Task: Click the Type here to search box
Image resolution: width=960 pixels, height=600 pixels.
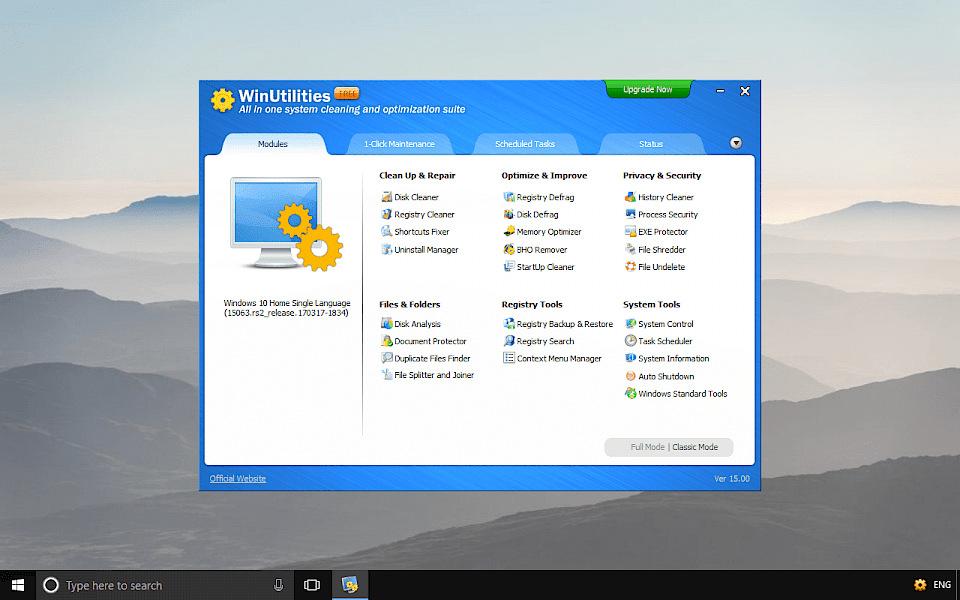Action: (x=165, y=585)
